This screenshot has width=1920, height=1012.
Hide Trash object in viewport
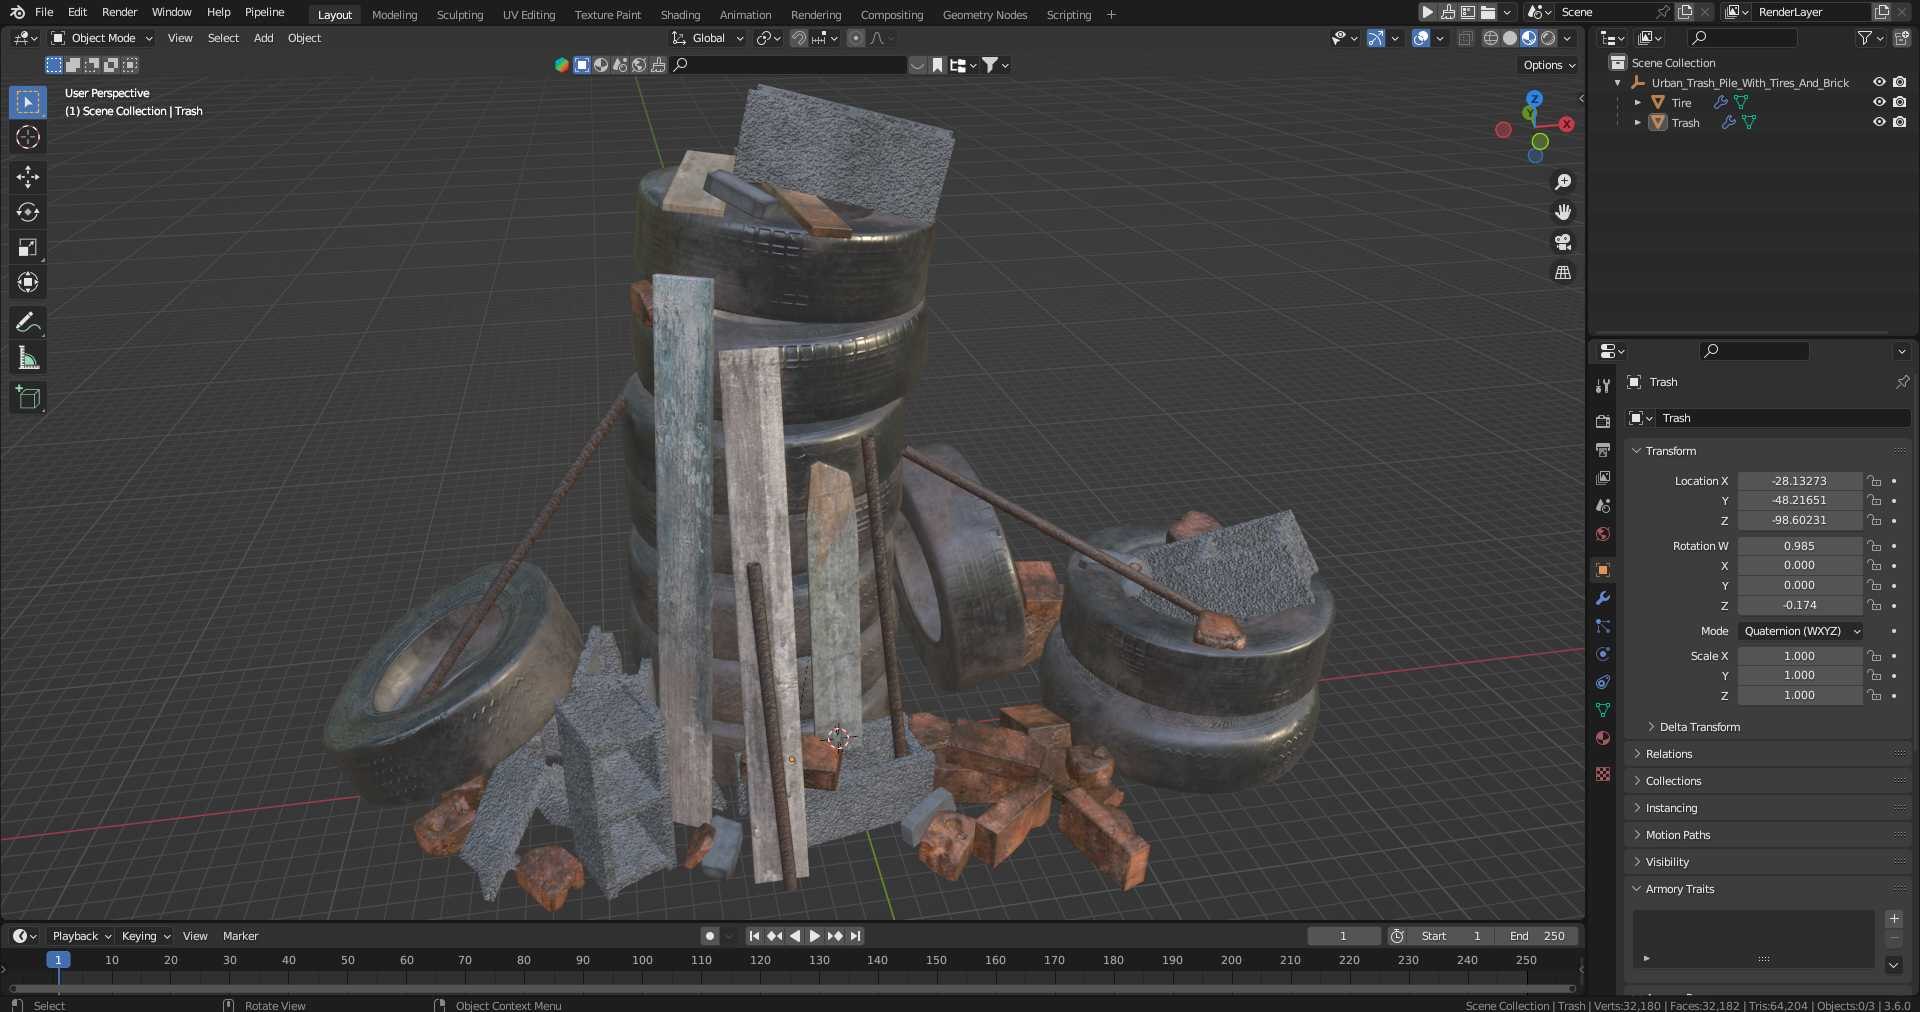click(x=1879, y=122)
